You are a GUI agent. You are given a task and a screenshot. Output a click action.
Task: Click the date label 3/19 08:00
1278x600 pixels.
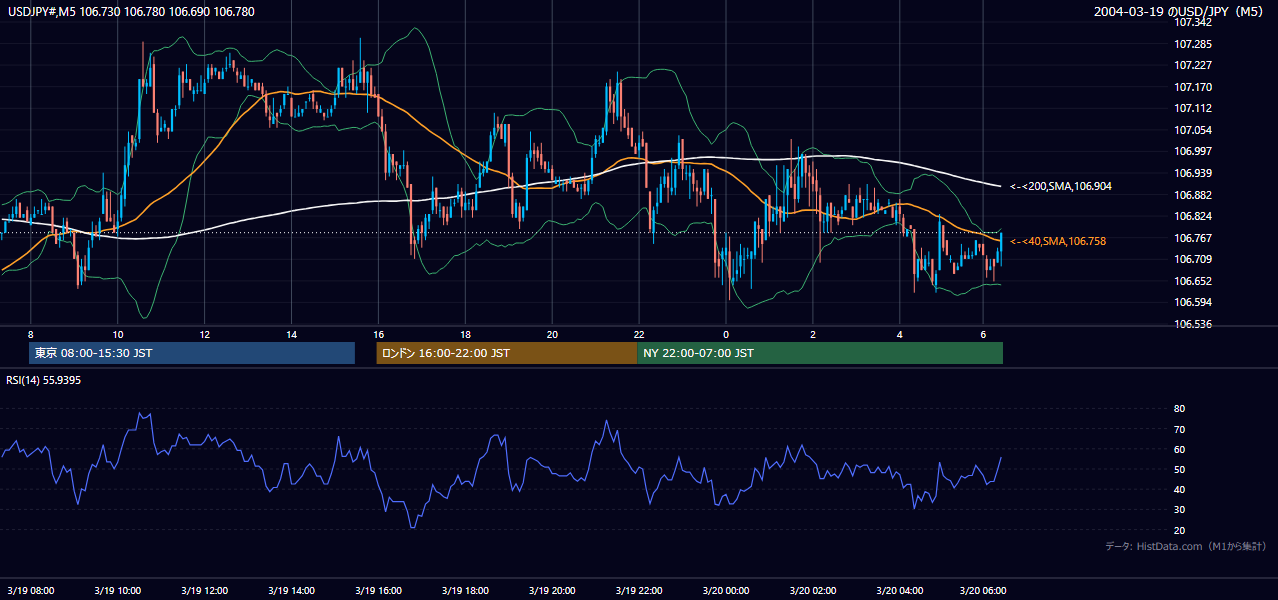click(31, 591)
